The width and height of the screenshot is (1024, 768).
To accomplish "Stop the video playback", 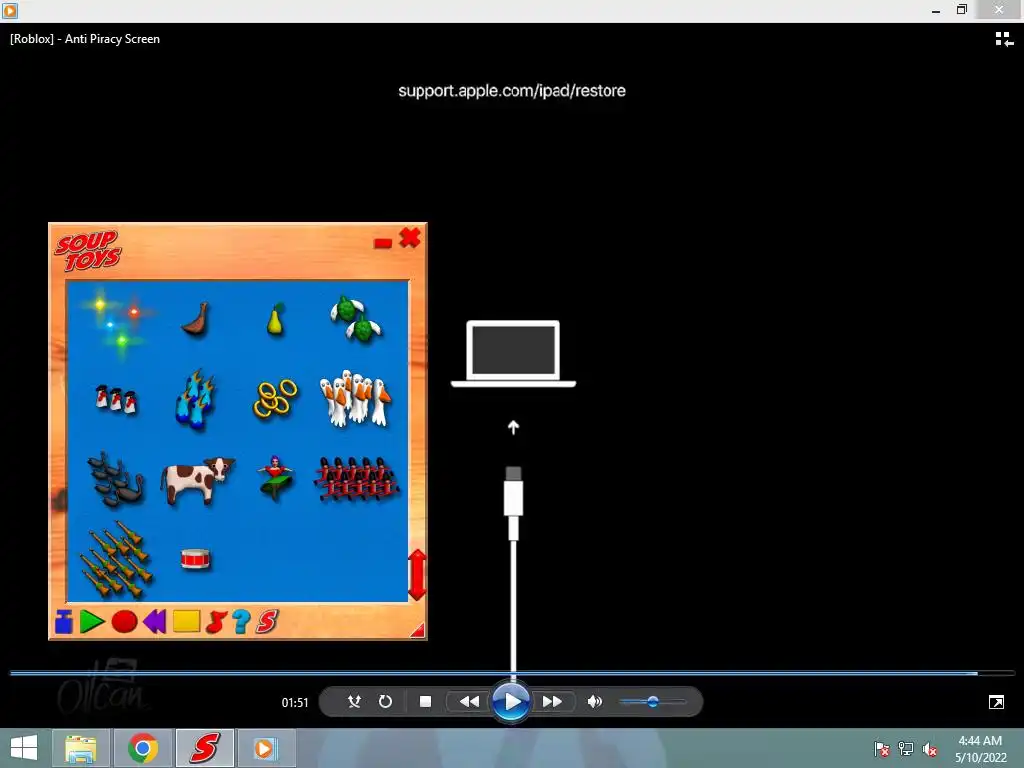I will click(x=425, y=701).
